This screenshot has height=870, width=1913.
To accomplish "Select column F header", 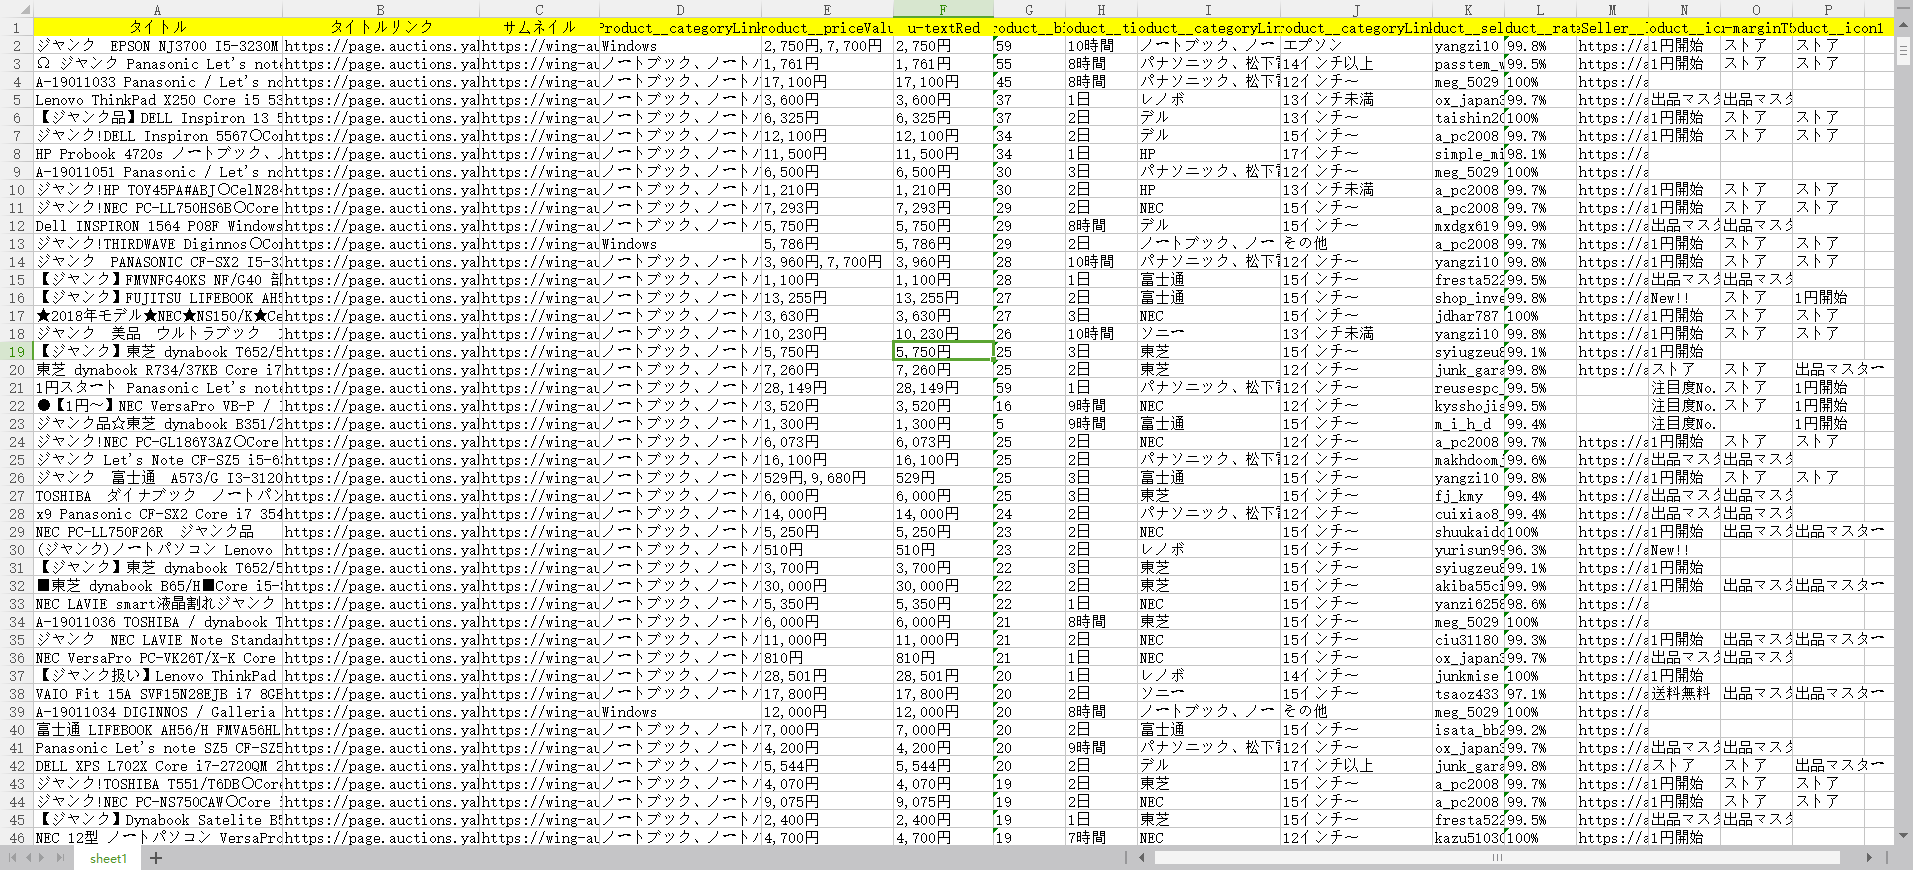I will point(943,10).
